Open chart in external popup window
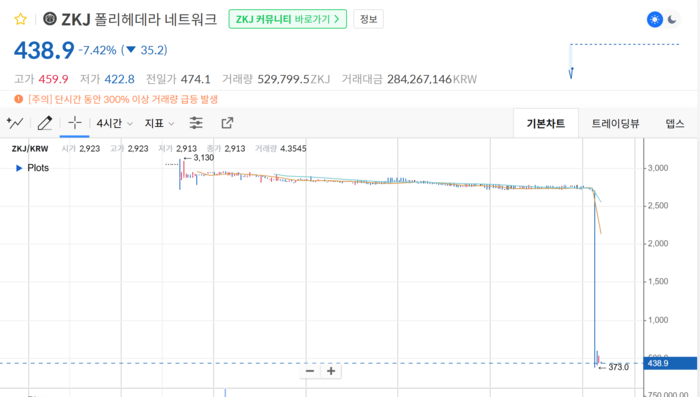Viewport: 700px width, 397px height. pyautogui.click(x=227, y=123)
